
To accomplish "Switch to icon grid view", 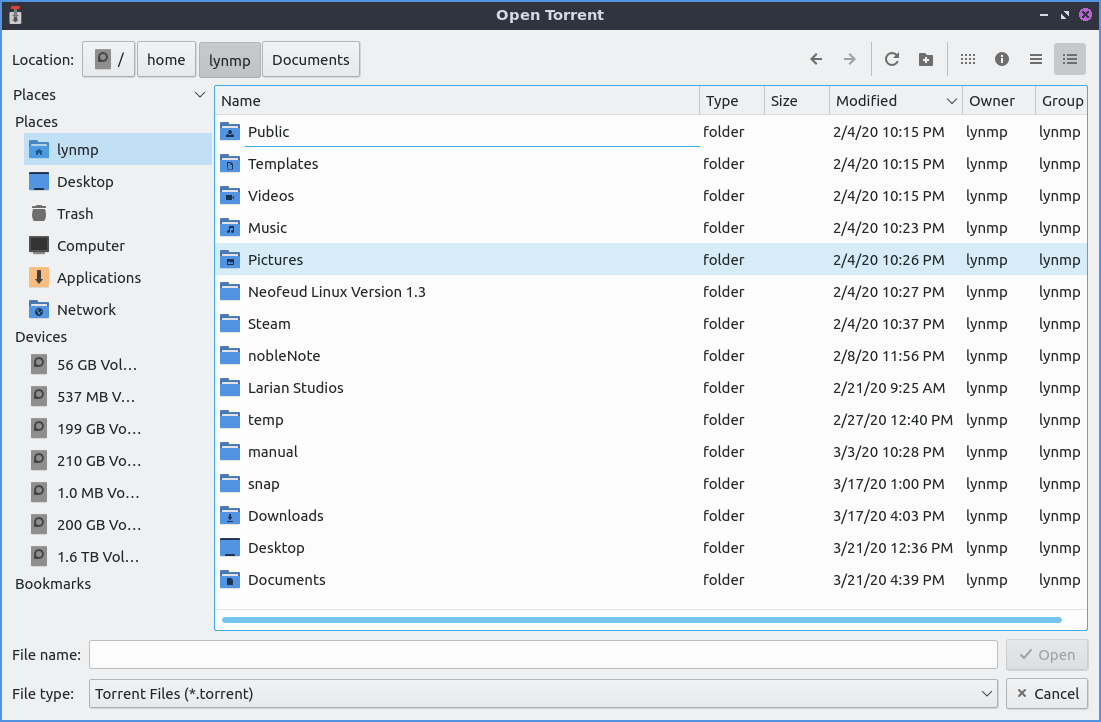I will point(967,60).
